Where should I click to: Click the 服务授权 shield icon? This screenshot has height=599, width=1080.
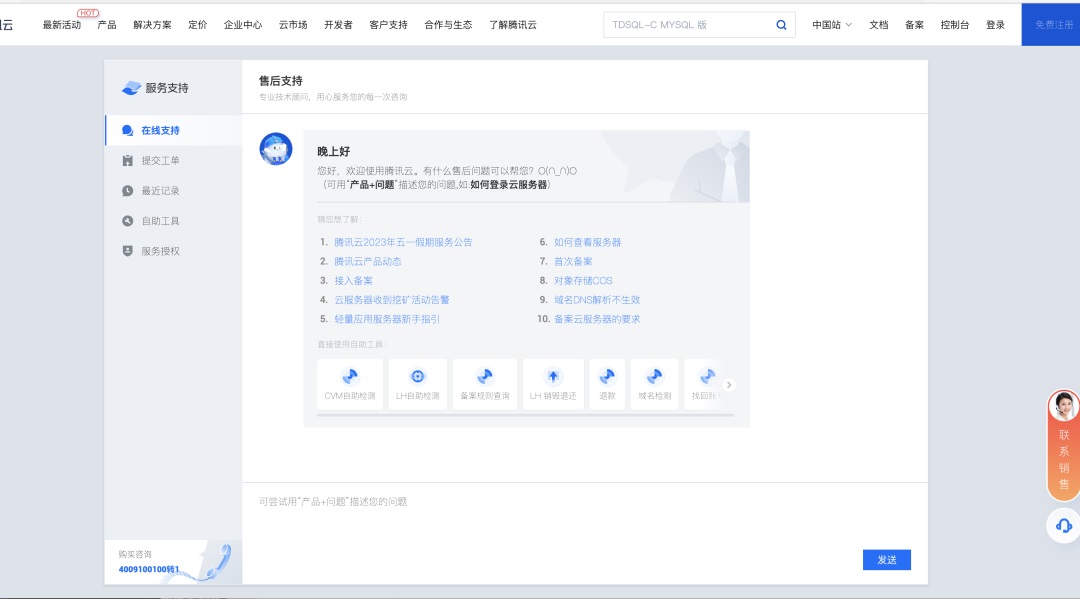(127, 251)
